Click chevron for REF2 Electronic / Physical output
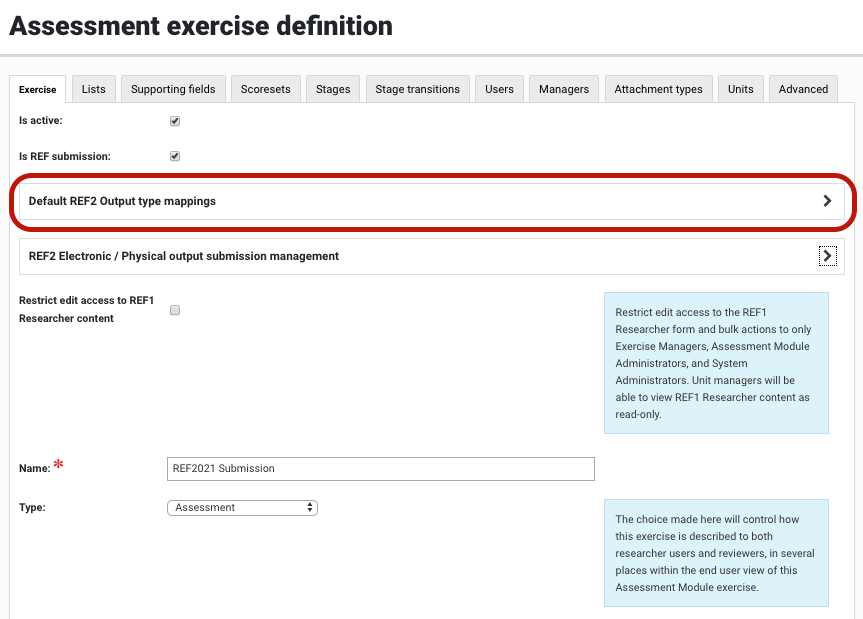Viewport: 863px width, 619px height. click(x=827, y=256)
